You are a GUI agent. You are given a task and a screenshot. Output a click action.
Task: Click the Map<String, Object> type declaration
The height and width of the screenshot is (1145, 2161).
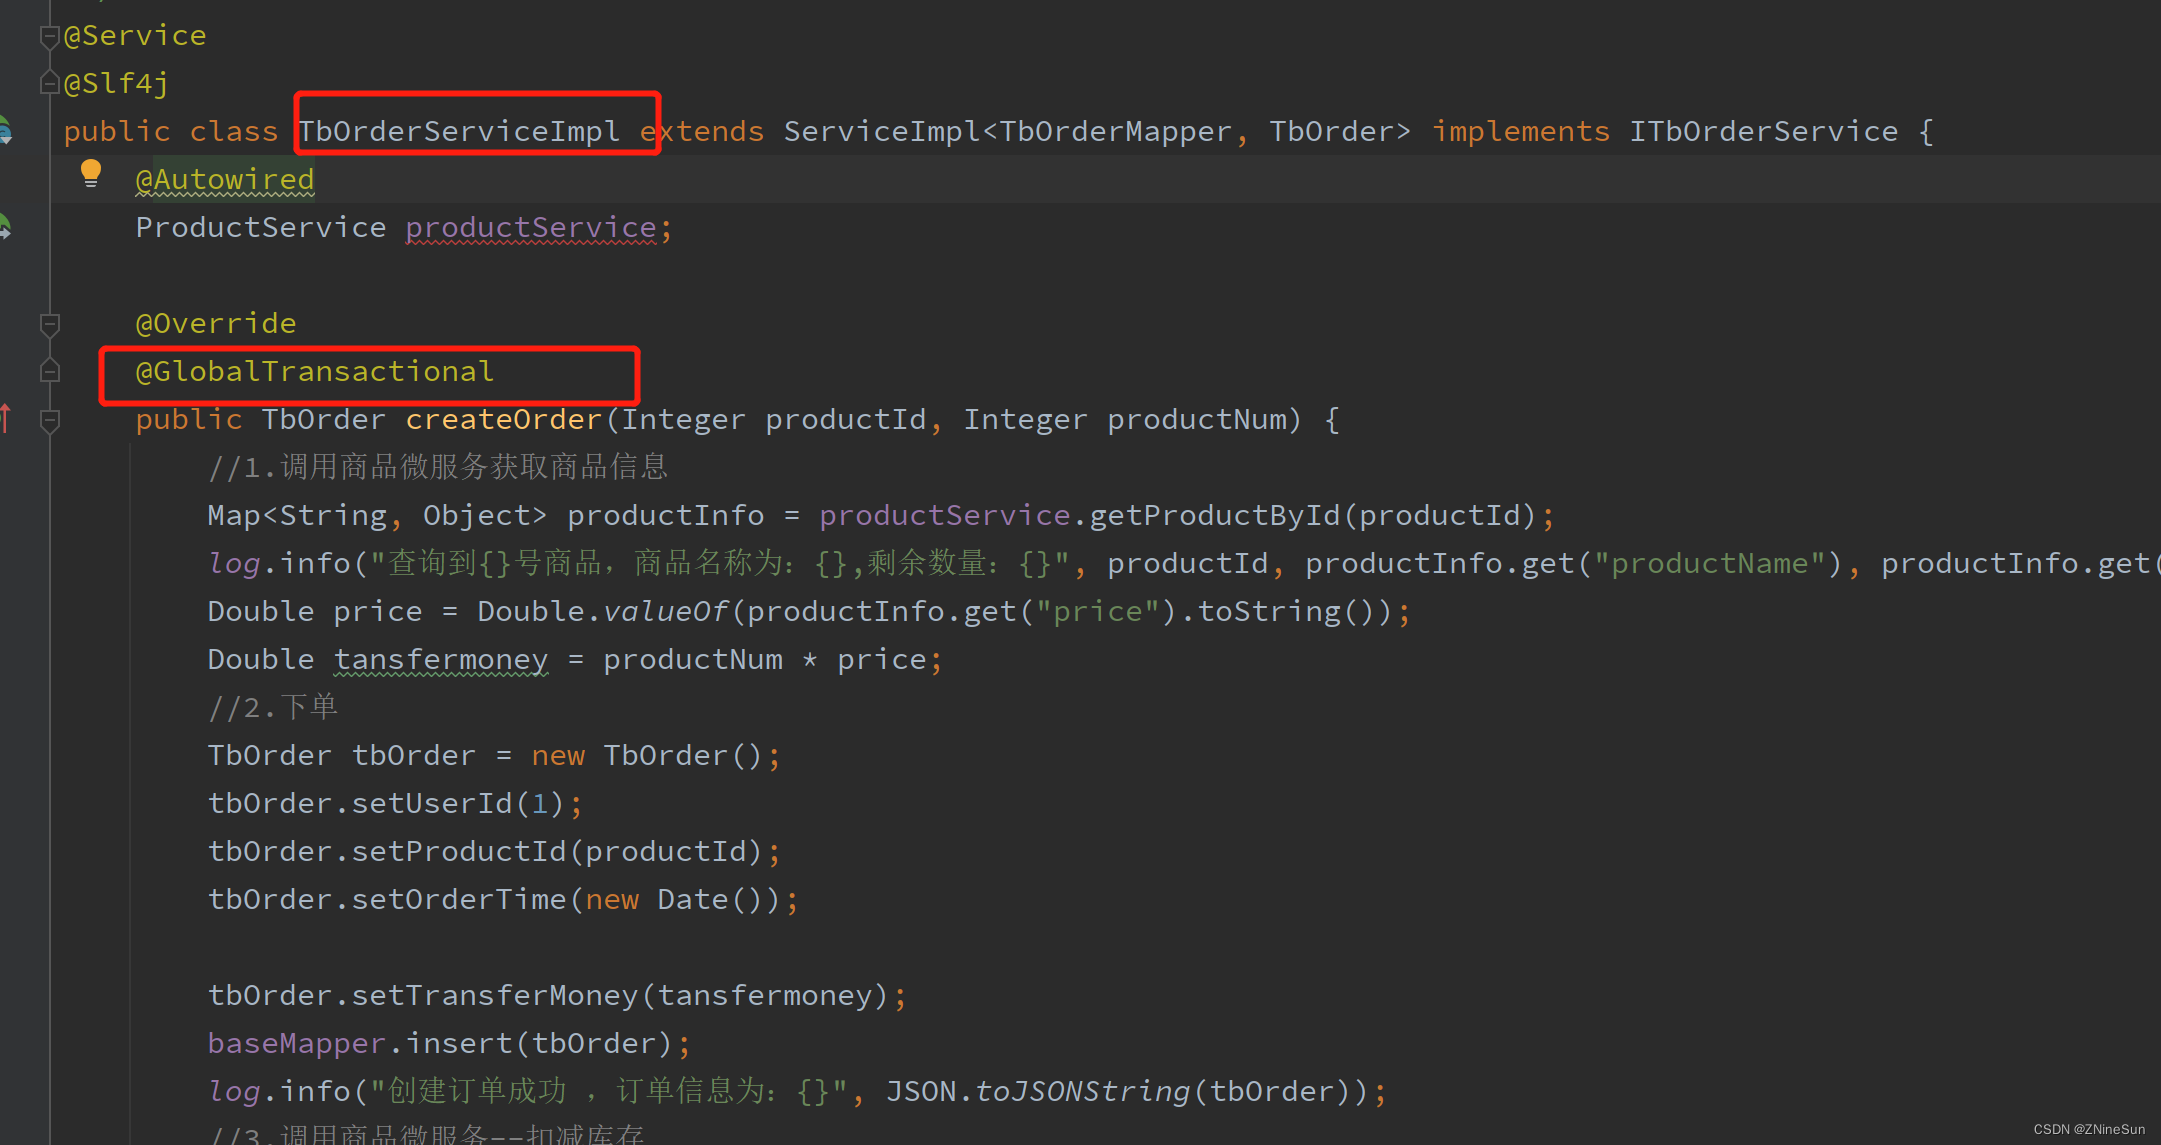[378, 515]
